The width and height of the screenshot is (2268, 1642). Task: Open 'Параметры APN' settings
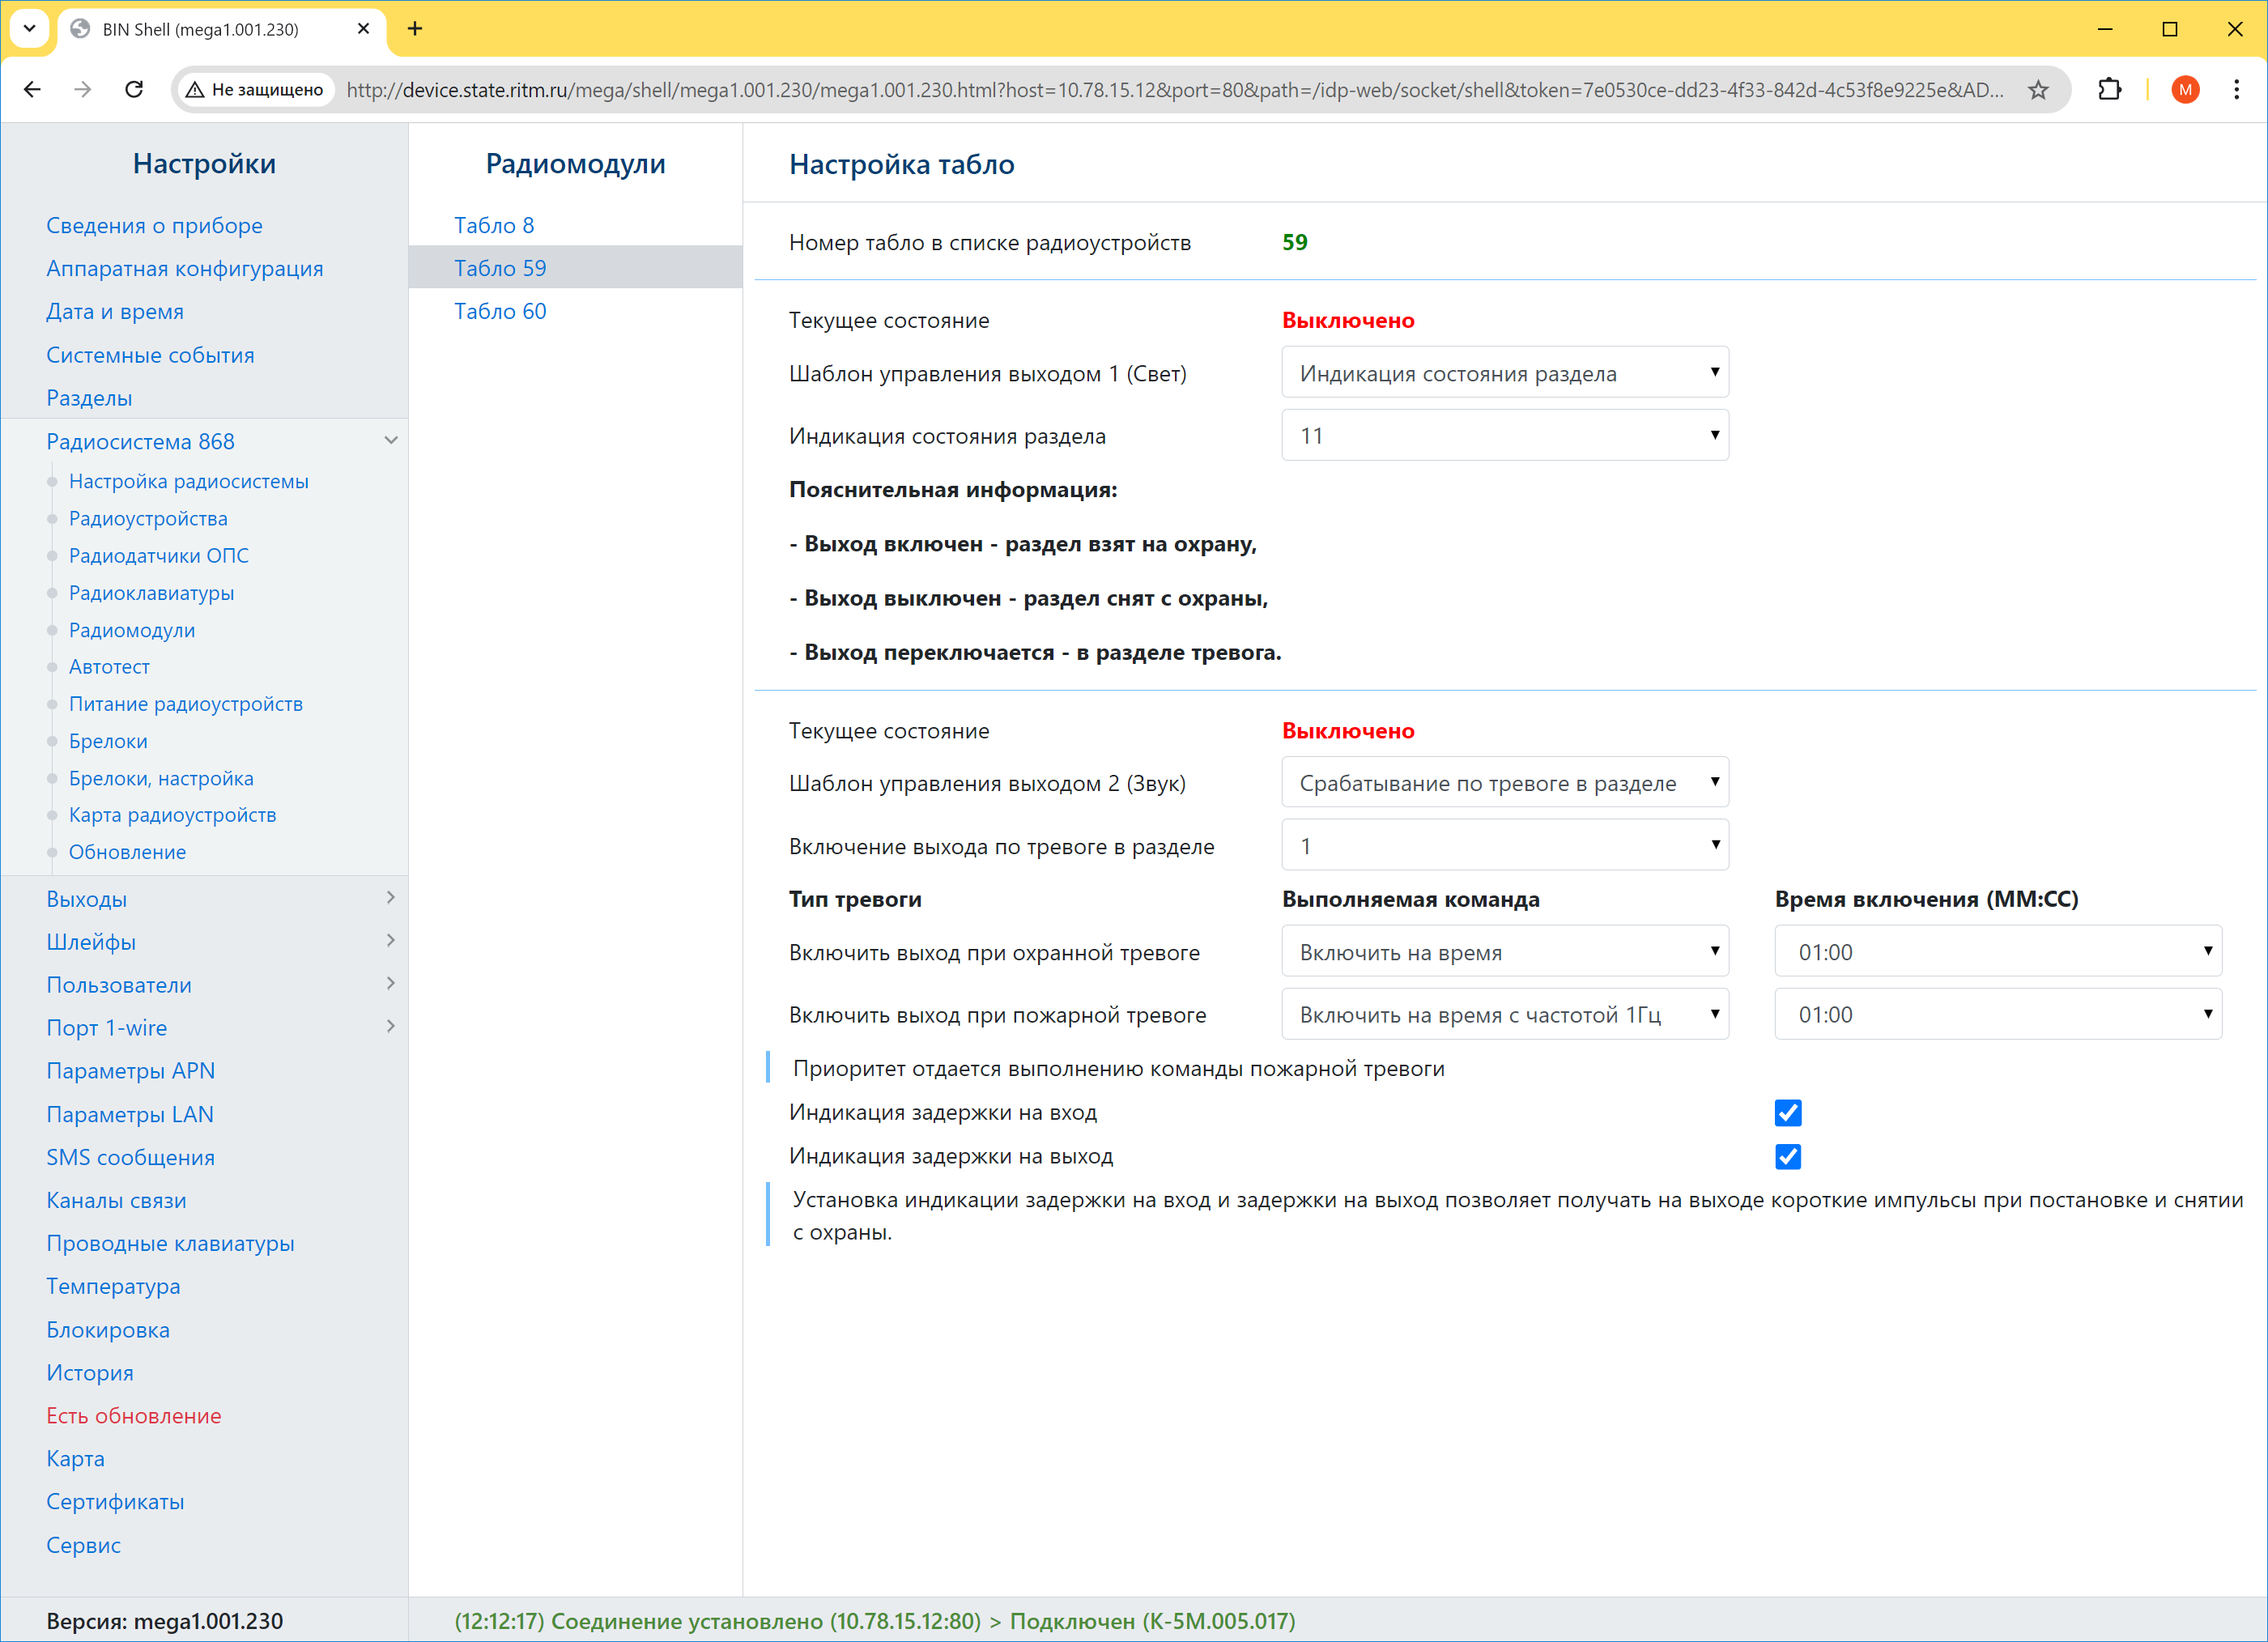click(130, 1070)
